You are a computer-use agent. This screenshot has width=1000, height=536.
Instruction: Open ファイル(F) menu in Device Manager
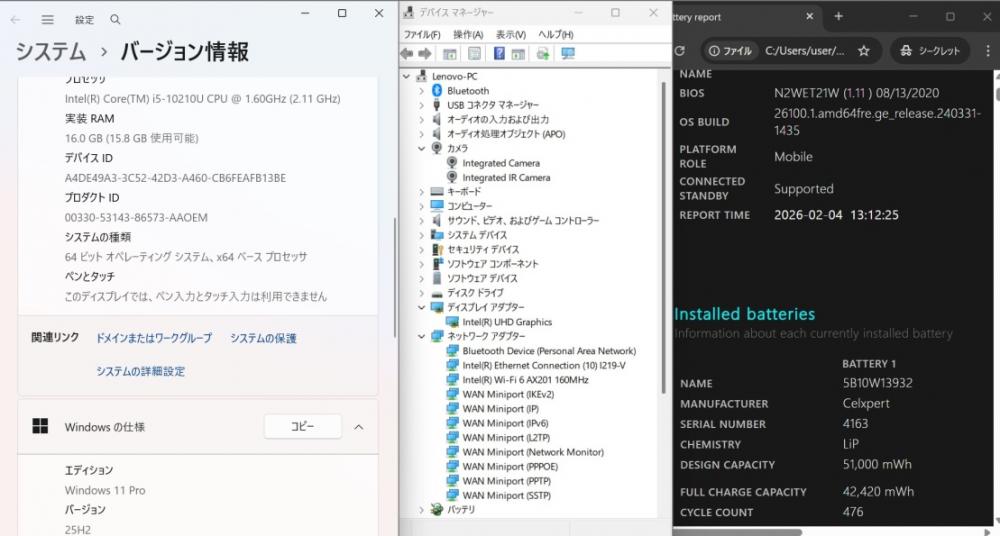click(x=422, y=34)
